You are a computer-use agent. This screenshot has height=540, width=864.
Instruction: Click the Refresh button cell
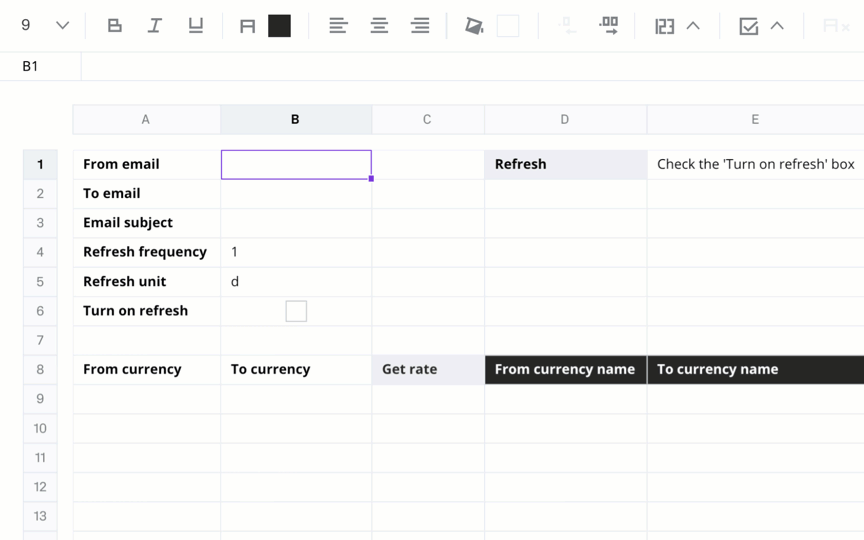click(566, 164)
